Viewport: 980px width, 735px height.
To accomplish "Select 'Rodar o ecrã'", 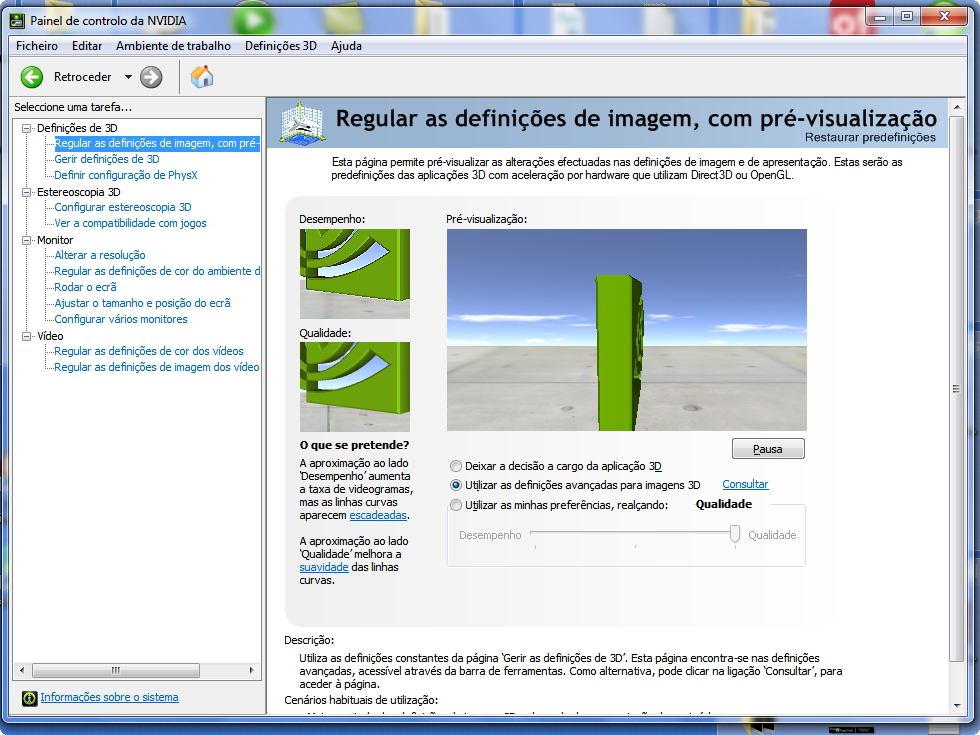I will click(86, 288).
